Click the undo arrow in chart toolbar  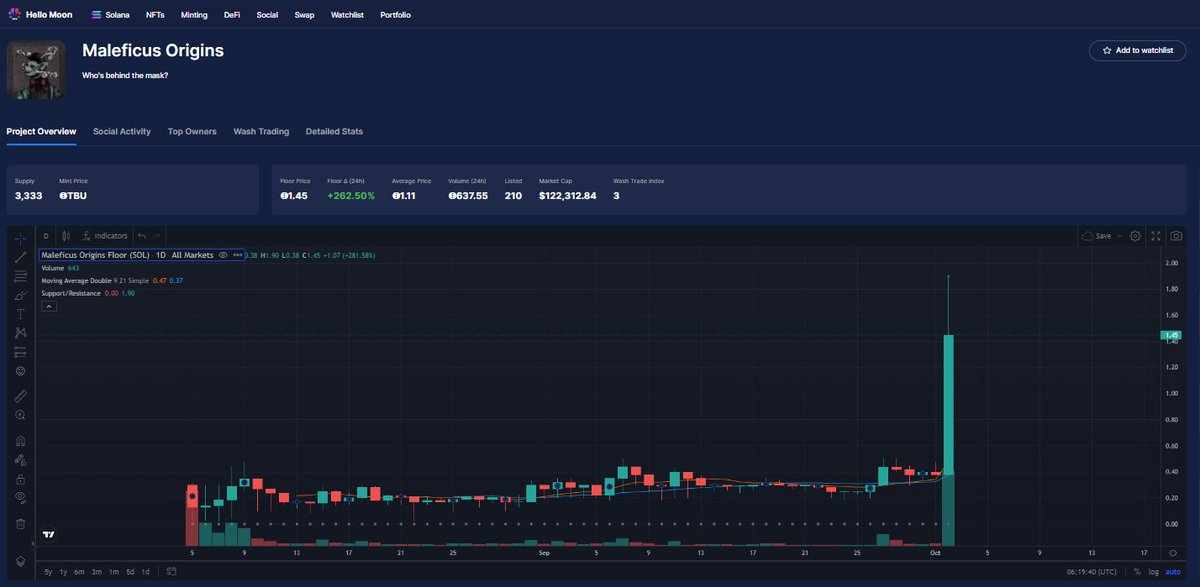pyautogui.click(x=142, y=236)
